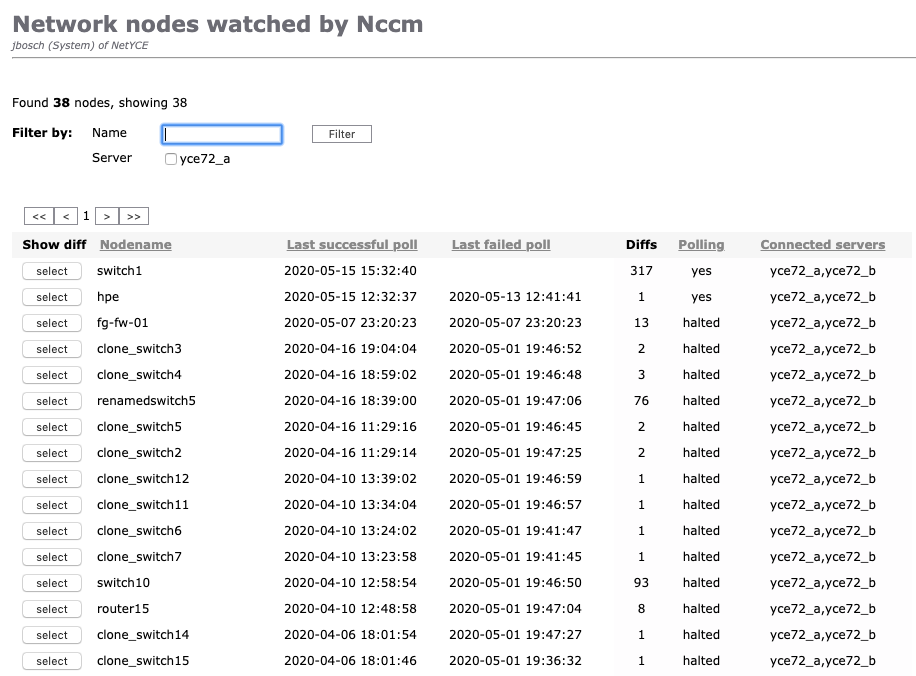Go to previous page with < button
916x676 pixels.
coord(66,216)
